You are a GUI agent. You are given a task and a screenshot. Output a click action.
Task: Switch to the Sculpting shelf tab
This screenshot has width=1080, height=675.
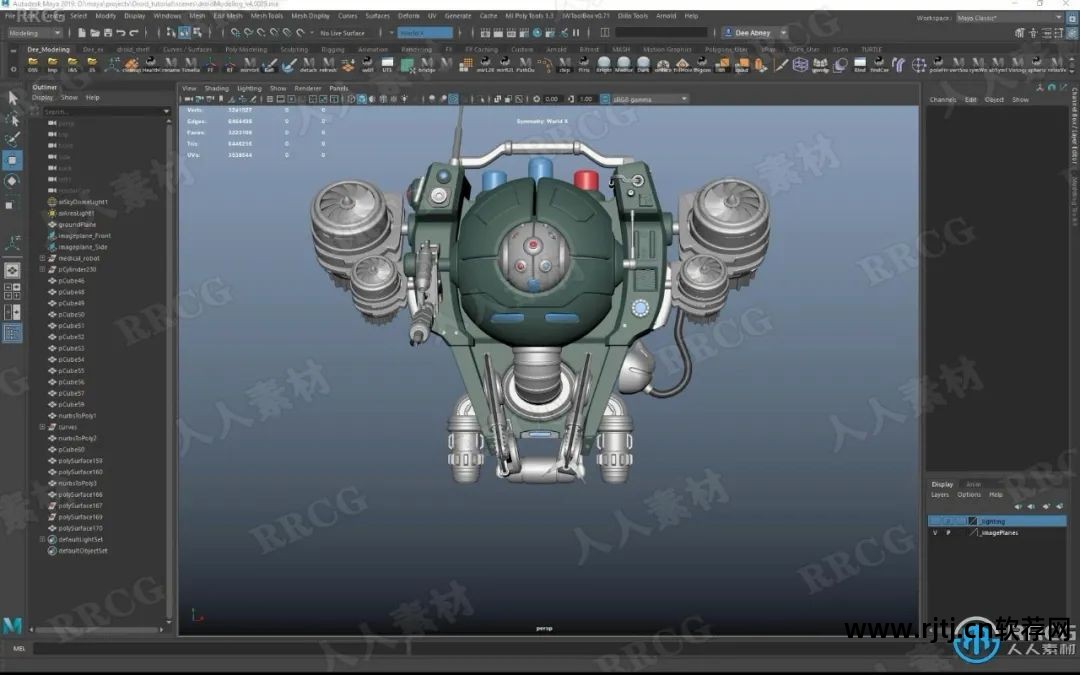(294, 49)
